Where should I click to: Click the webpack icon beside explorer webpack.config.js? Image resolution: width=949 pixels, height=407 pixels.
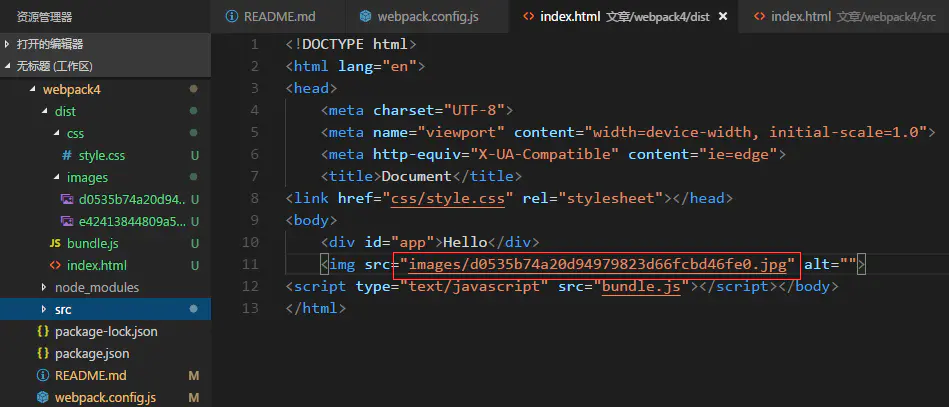pos(42,397)
